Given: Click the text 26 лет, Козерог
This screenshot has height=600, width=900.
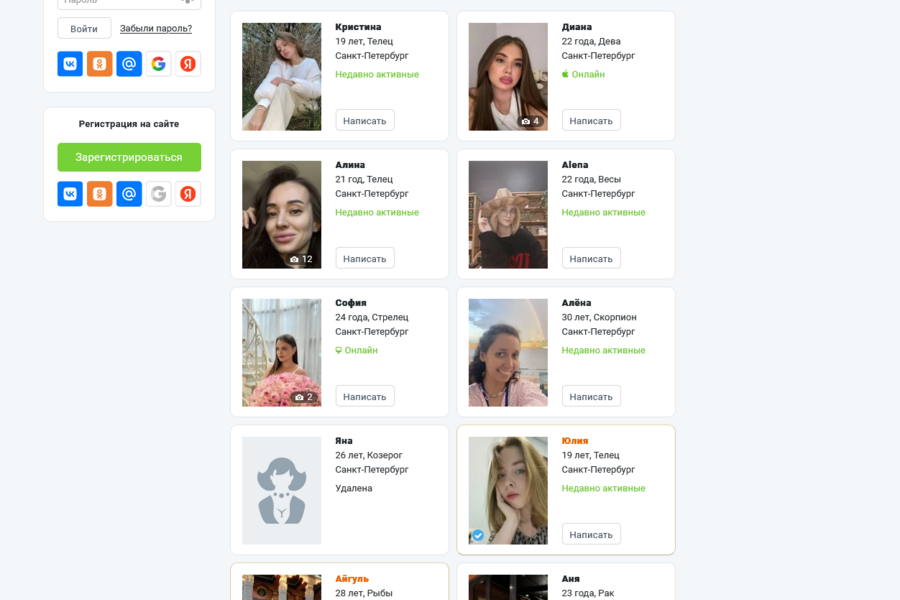Looking at the screenshot, I should point(369,455).
